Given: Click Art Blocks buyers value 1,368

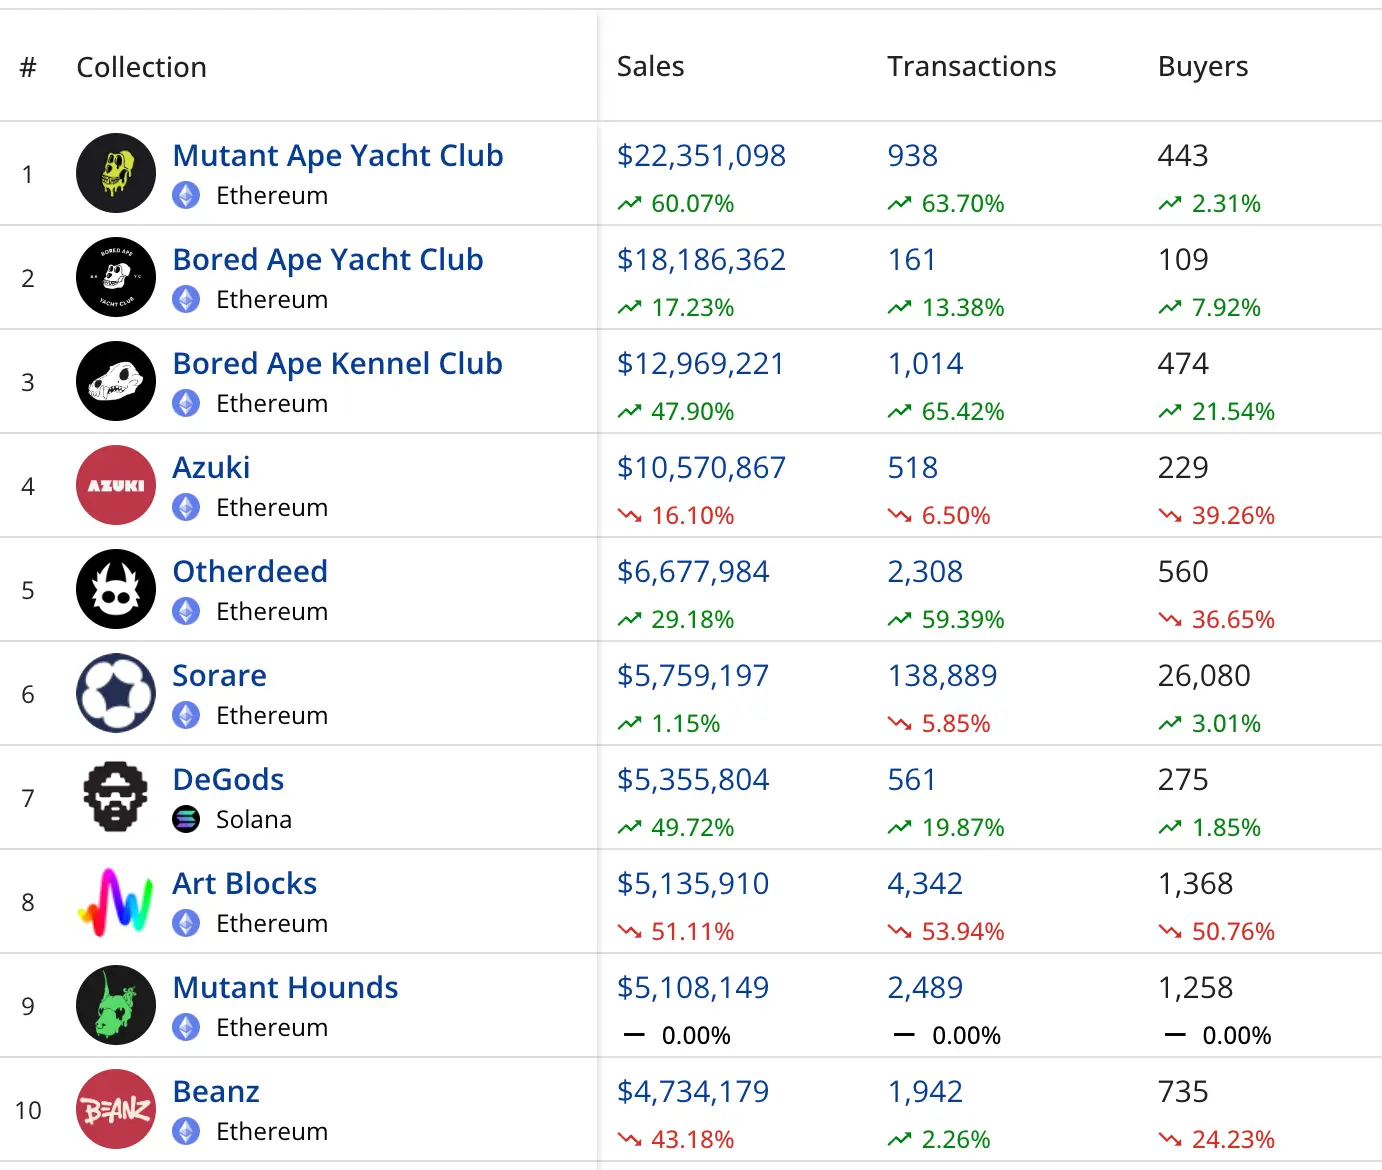Looking at the screenshot, I should (x=1195, y=884).
